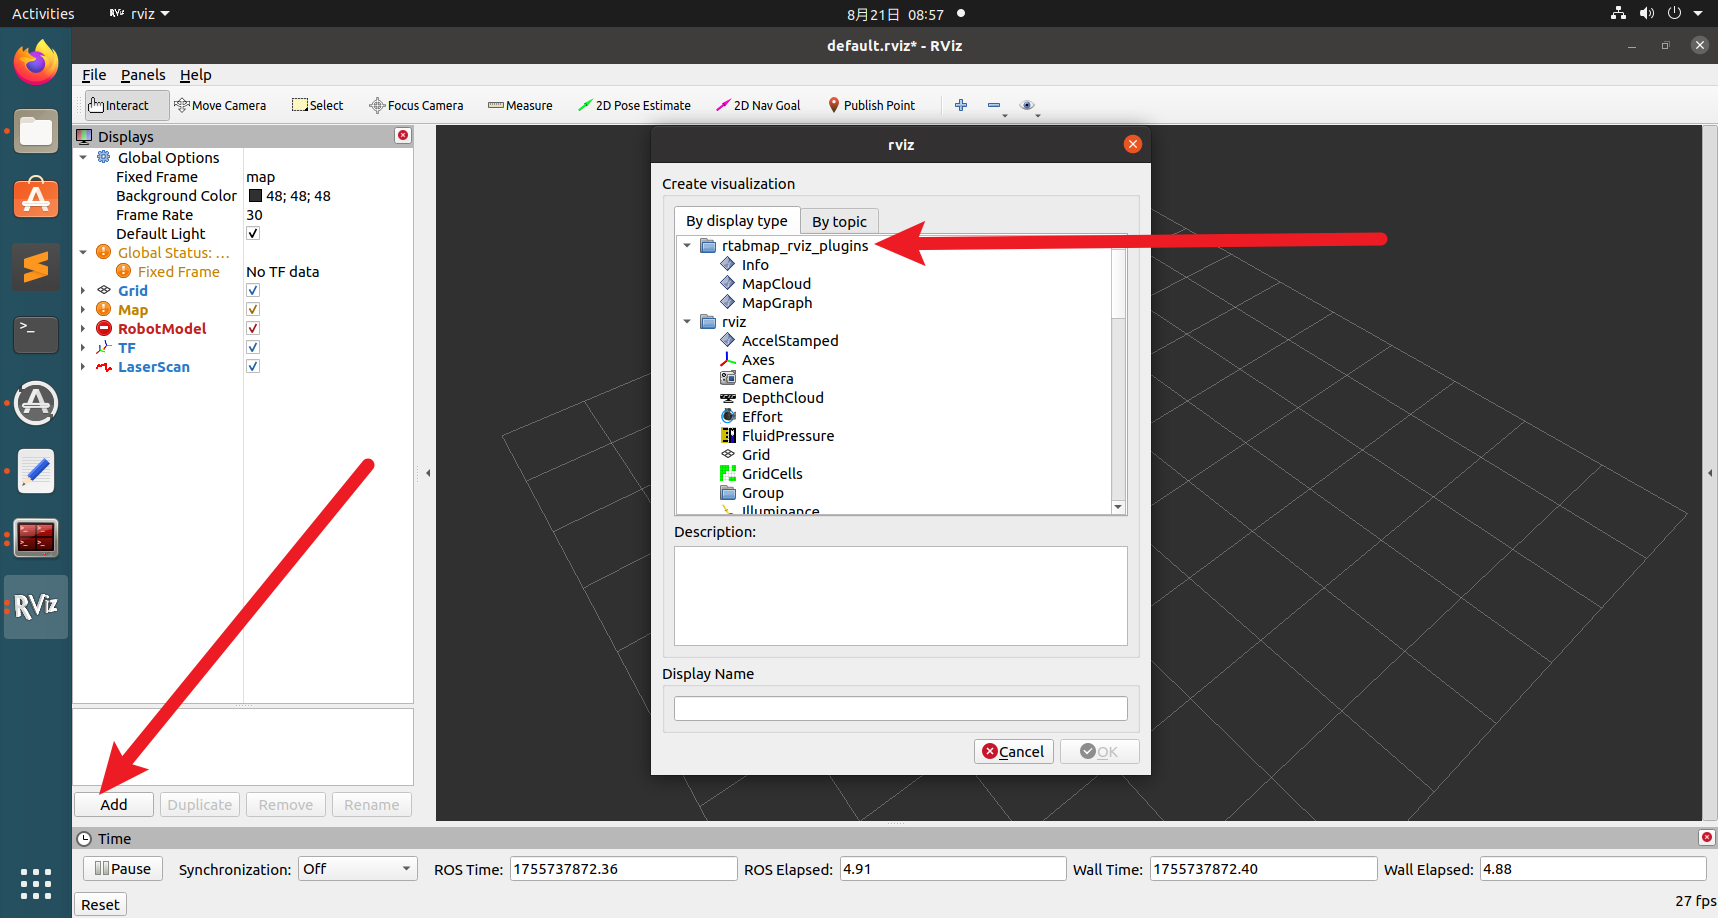The height and width of the screenshot is (918, 1718).
Task: Collapse the rtabmap_rviz_plugins folder
Action: (687, 246)
